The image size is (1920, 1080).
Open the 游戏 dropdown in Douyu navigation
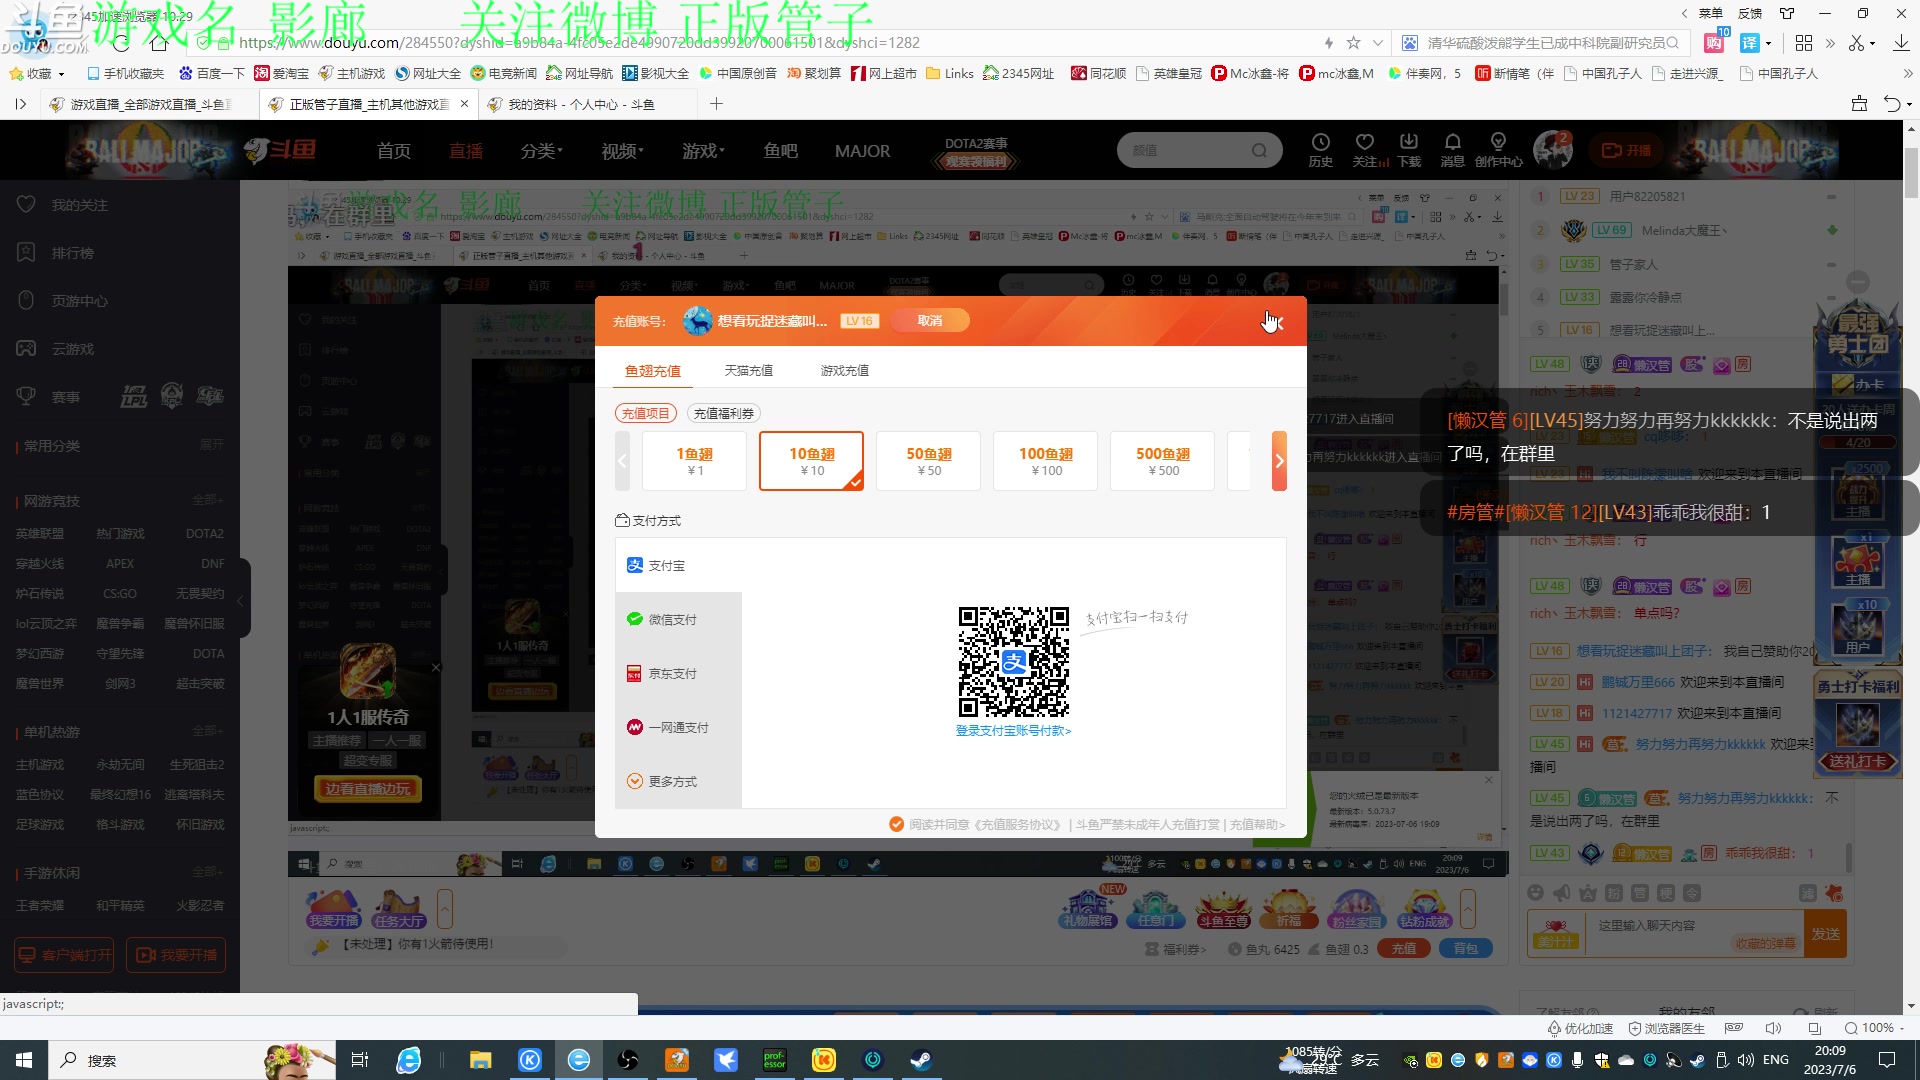(x=703, y=151)
